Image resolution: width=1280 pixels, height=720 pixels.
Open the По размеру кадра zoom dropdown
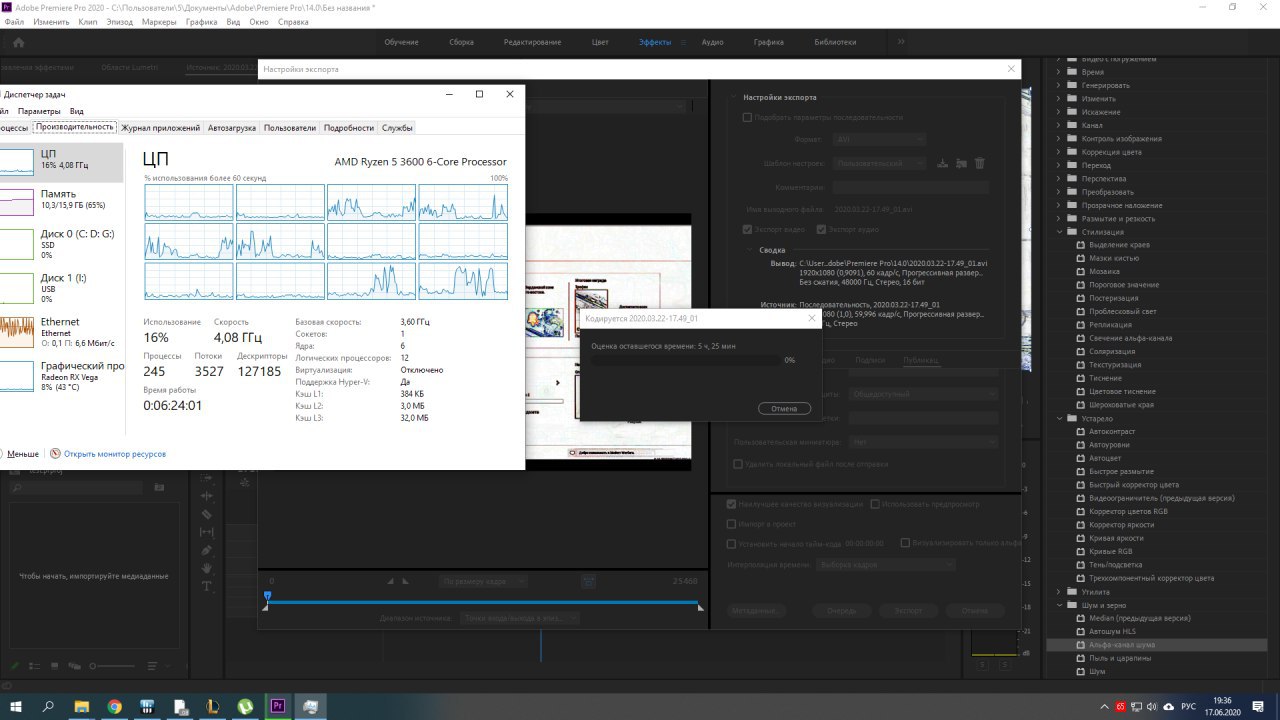pyautogui.click(x=484, y=580)
